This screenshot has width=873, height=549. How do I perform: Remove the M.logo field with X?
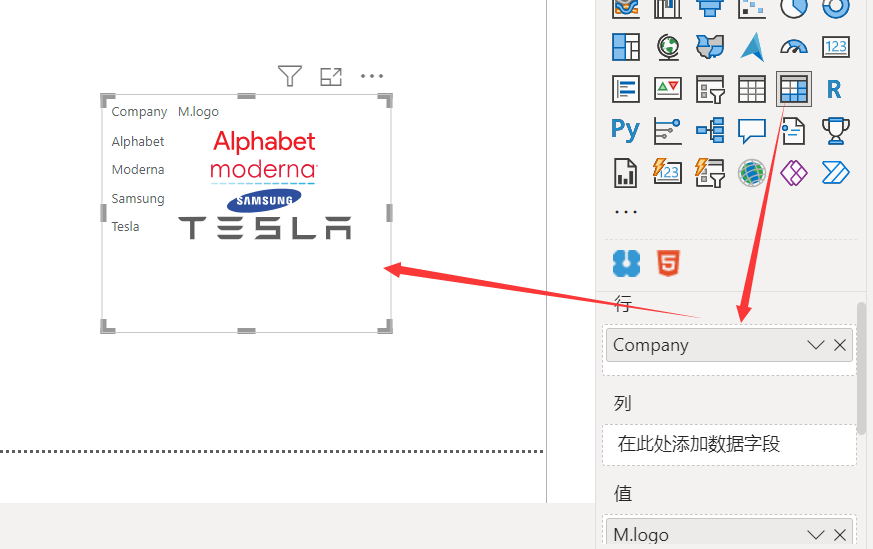pos(840,535)
